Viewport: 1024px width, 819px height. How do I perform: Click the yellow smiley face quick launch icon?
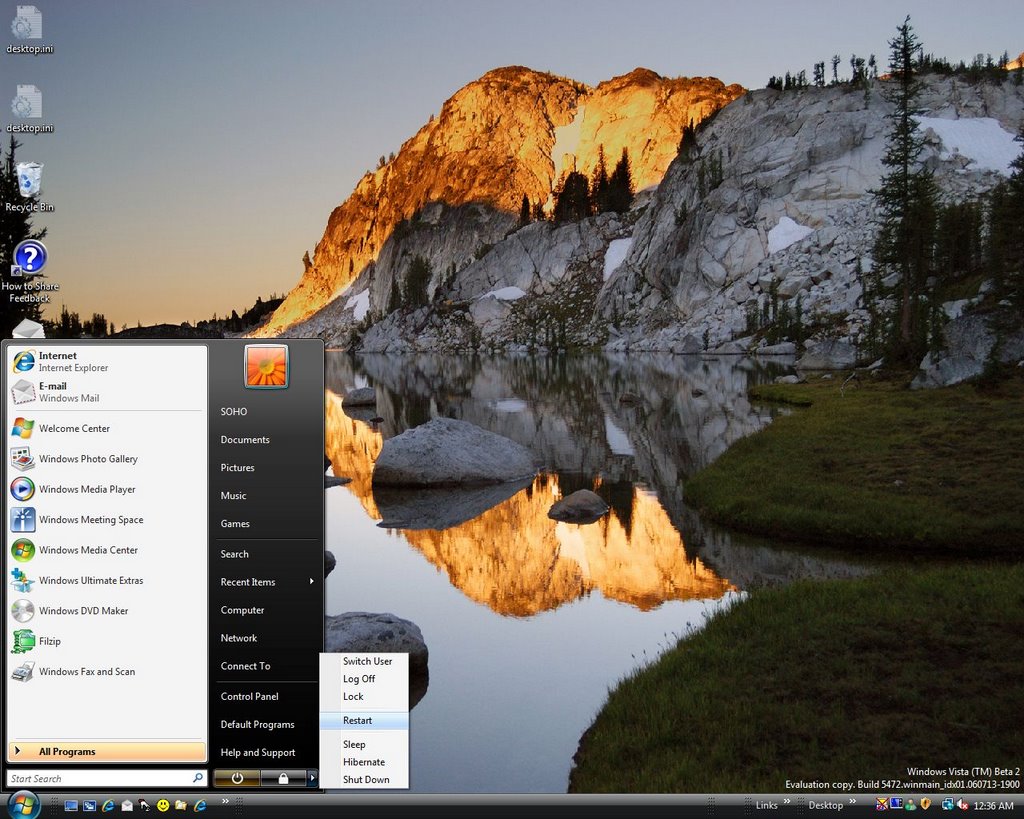coord(163,805)
